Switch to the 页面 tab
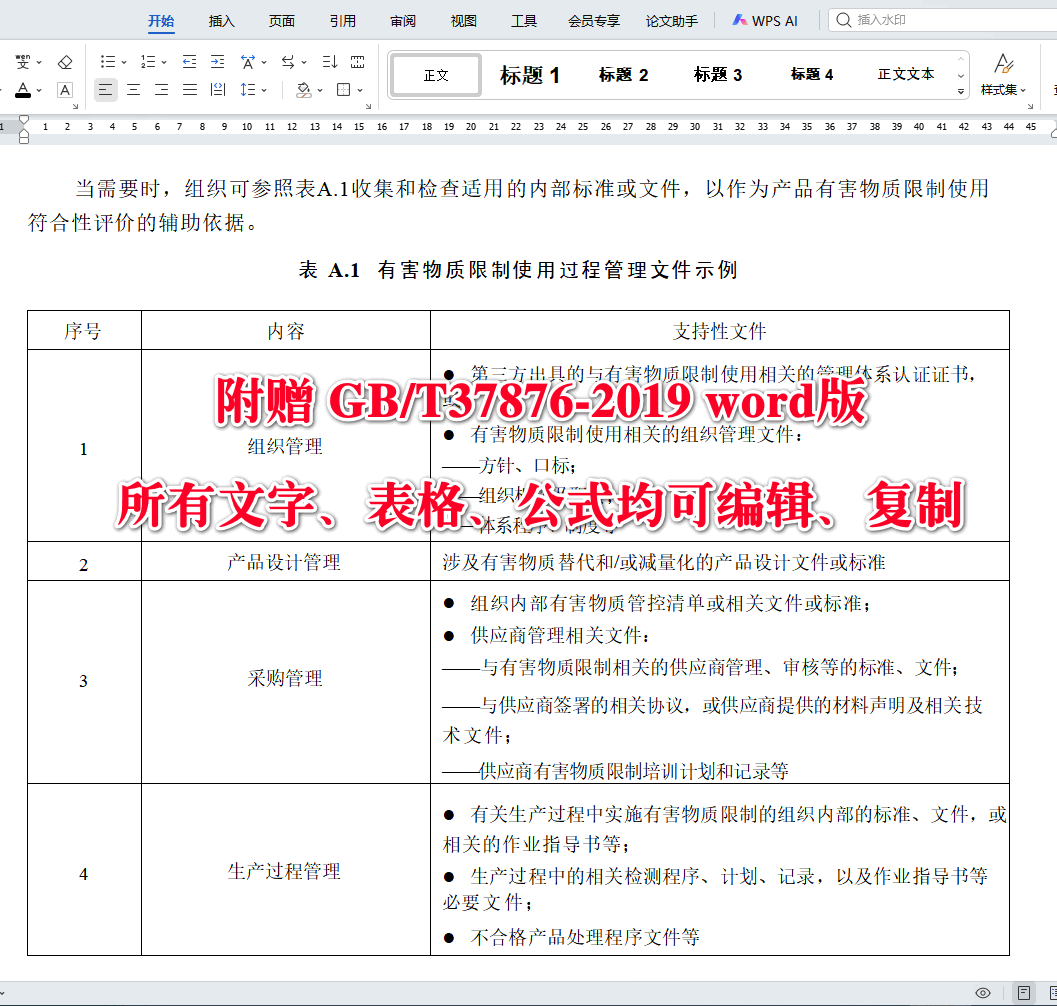 click(x=282, y=21)
